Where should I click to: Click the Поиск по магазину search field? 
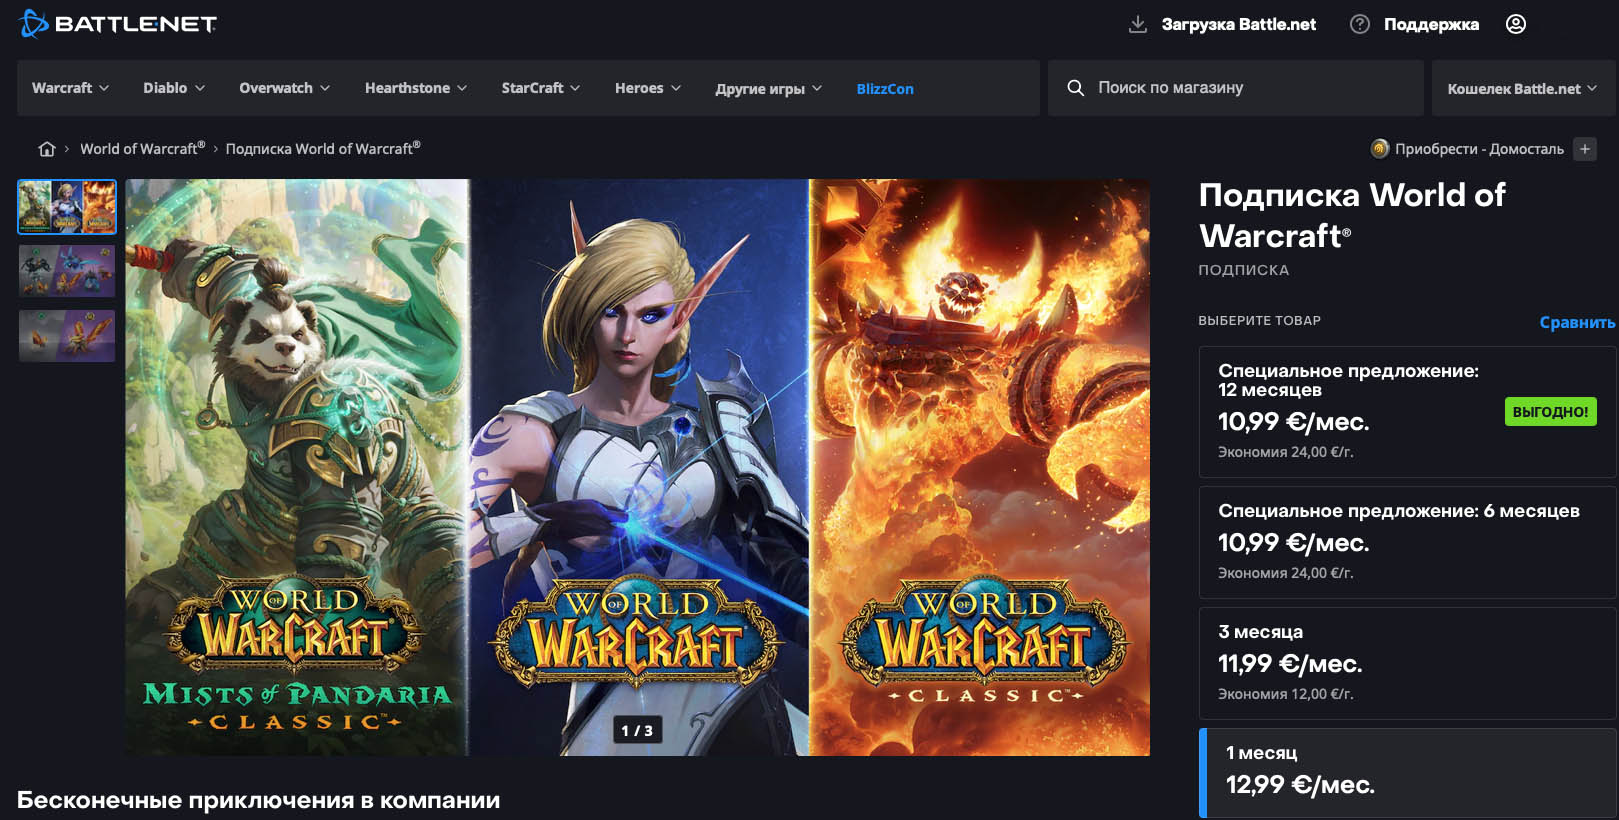click(x=1236, y=88)
